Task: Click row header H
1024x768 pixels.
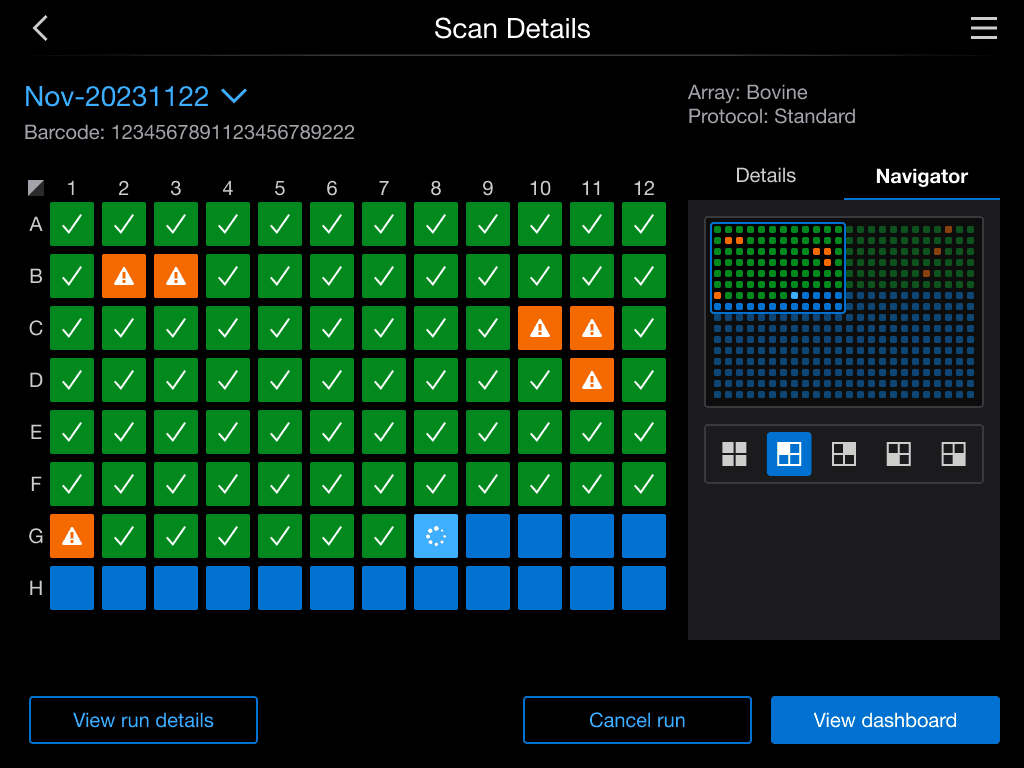Action: 36,588
